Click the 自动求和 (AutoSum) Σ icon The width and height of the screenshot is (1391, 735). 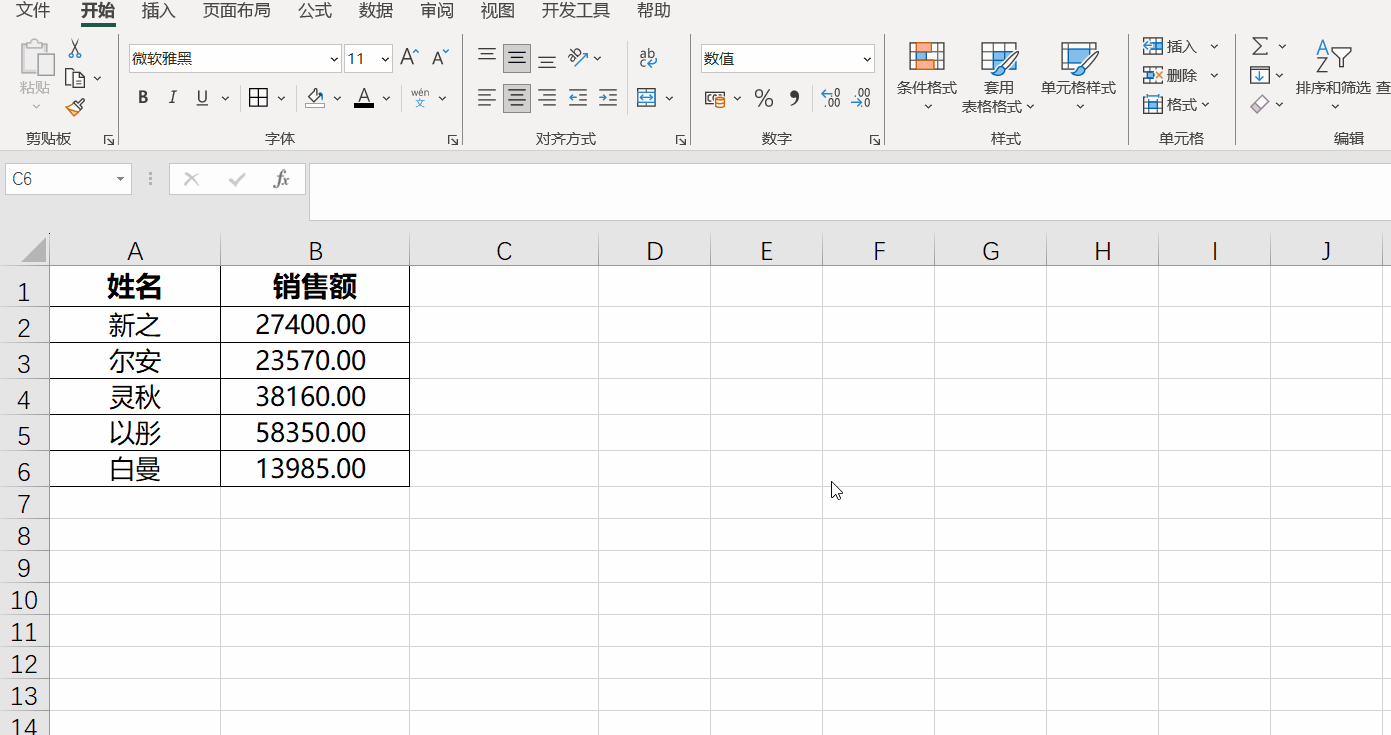coord(1258,45)
